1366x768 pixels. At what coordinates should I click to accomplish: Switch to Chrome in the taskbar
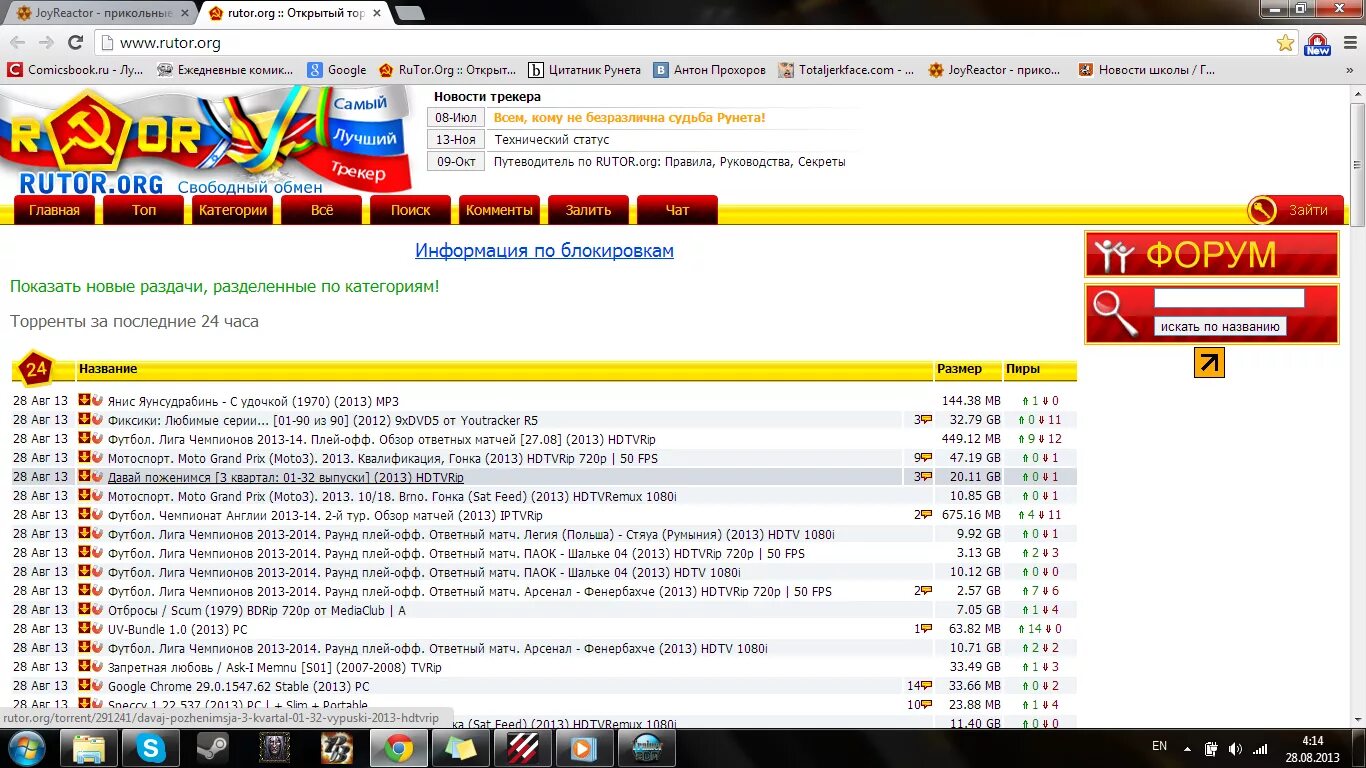(x=399, y=748)
